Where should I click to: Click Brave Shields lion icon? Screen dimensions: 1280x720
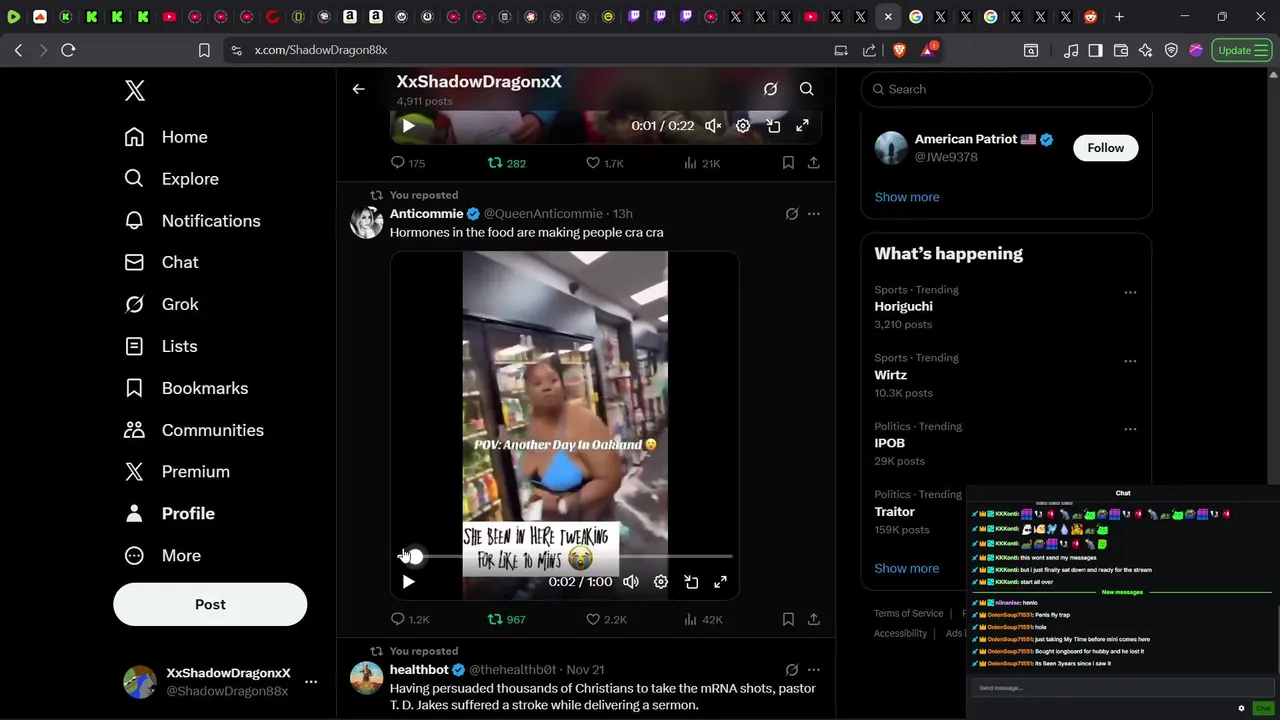899,50
